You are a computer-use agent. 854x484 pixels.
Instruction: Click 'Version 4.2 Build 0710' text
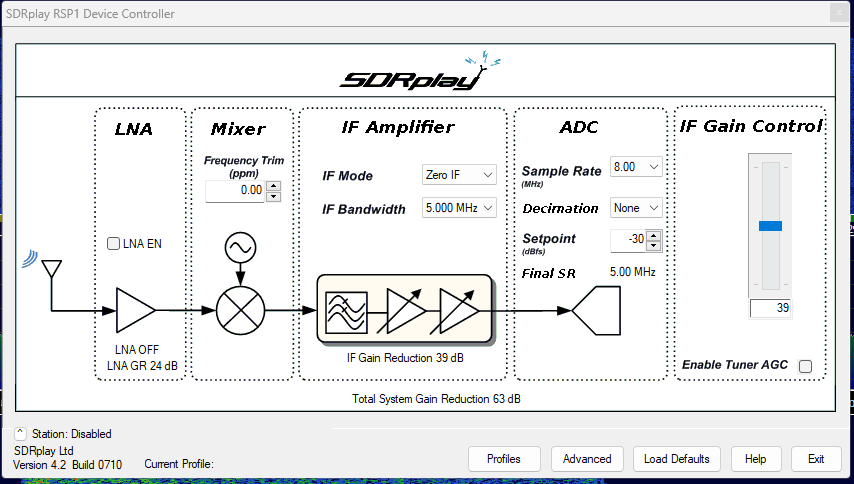click(68, 465)
